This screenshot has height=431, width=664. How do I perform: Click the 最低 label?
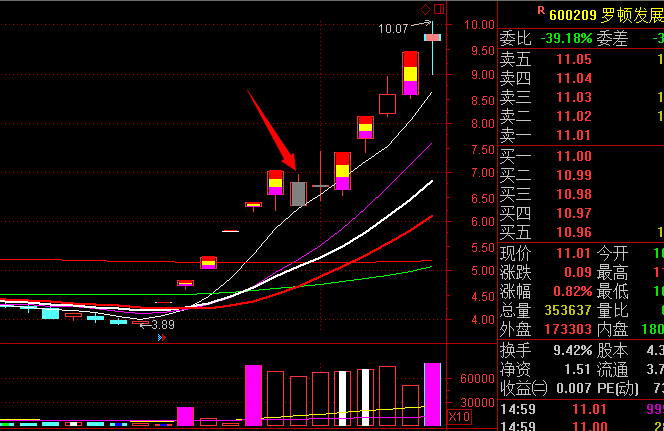point(612,291)
